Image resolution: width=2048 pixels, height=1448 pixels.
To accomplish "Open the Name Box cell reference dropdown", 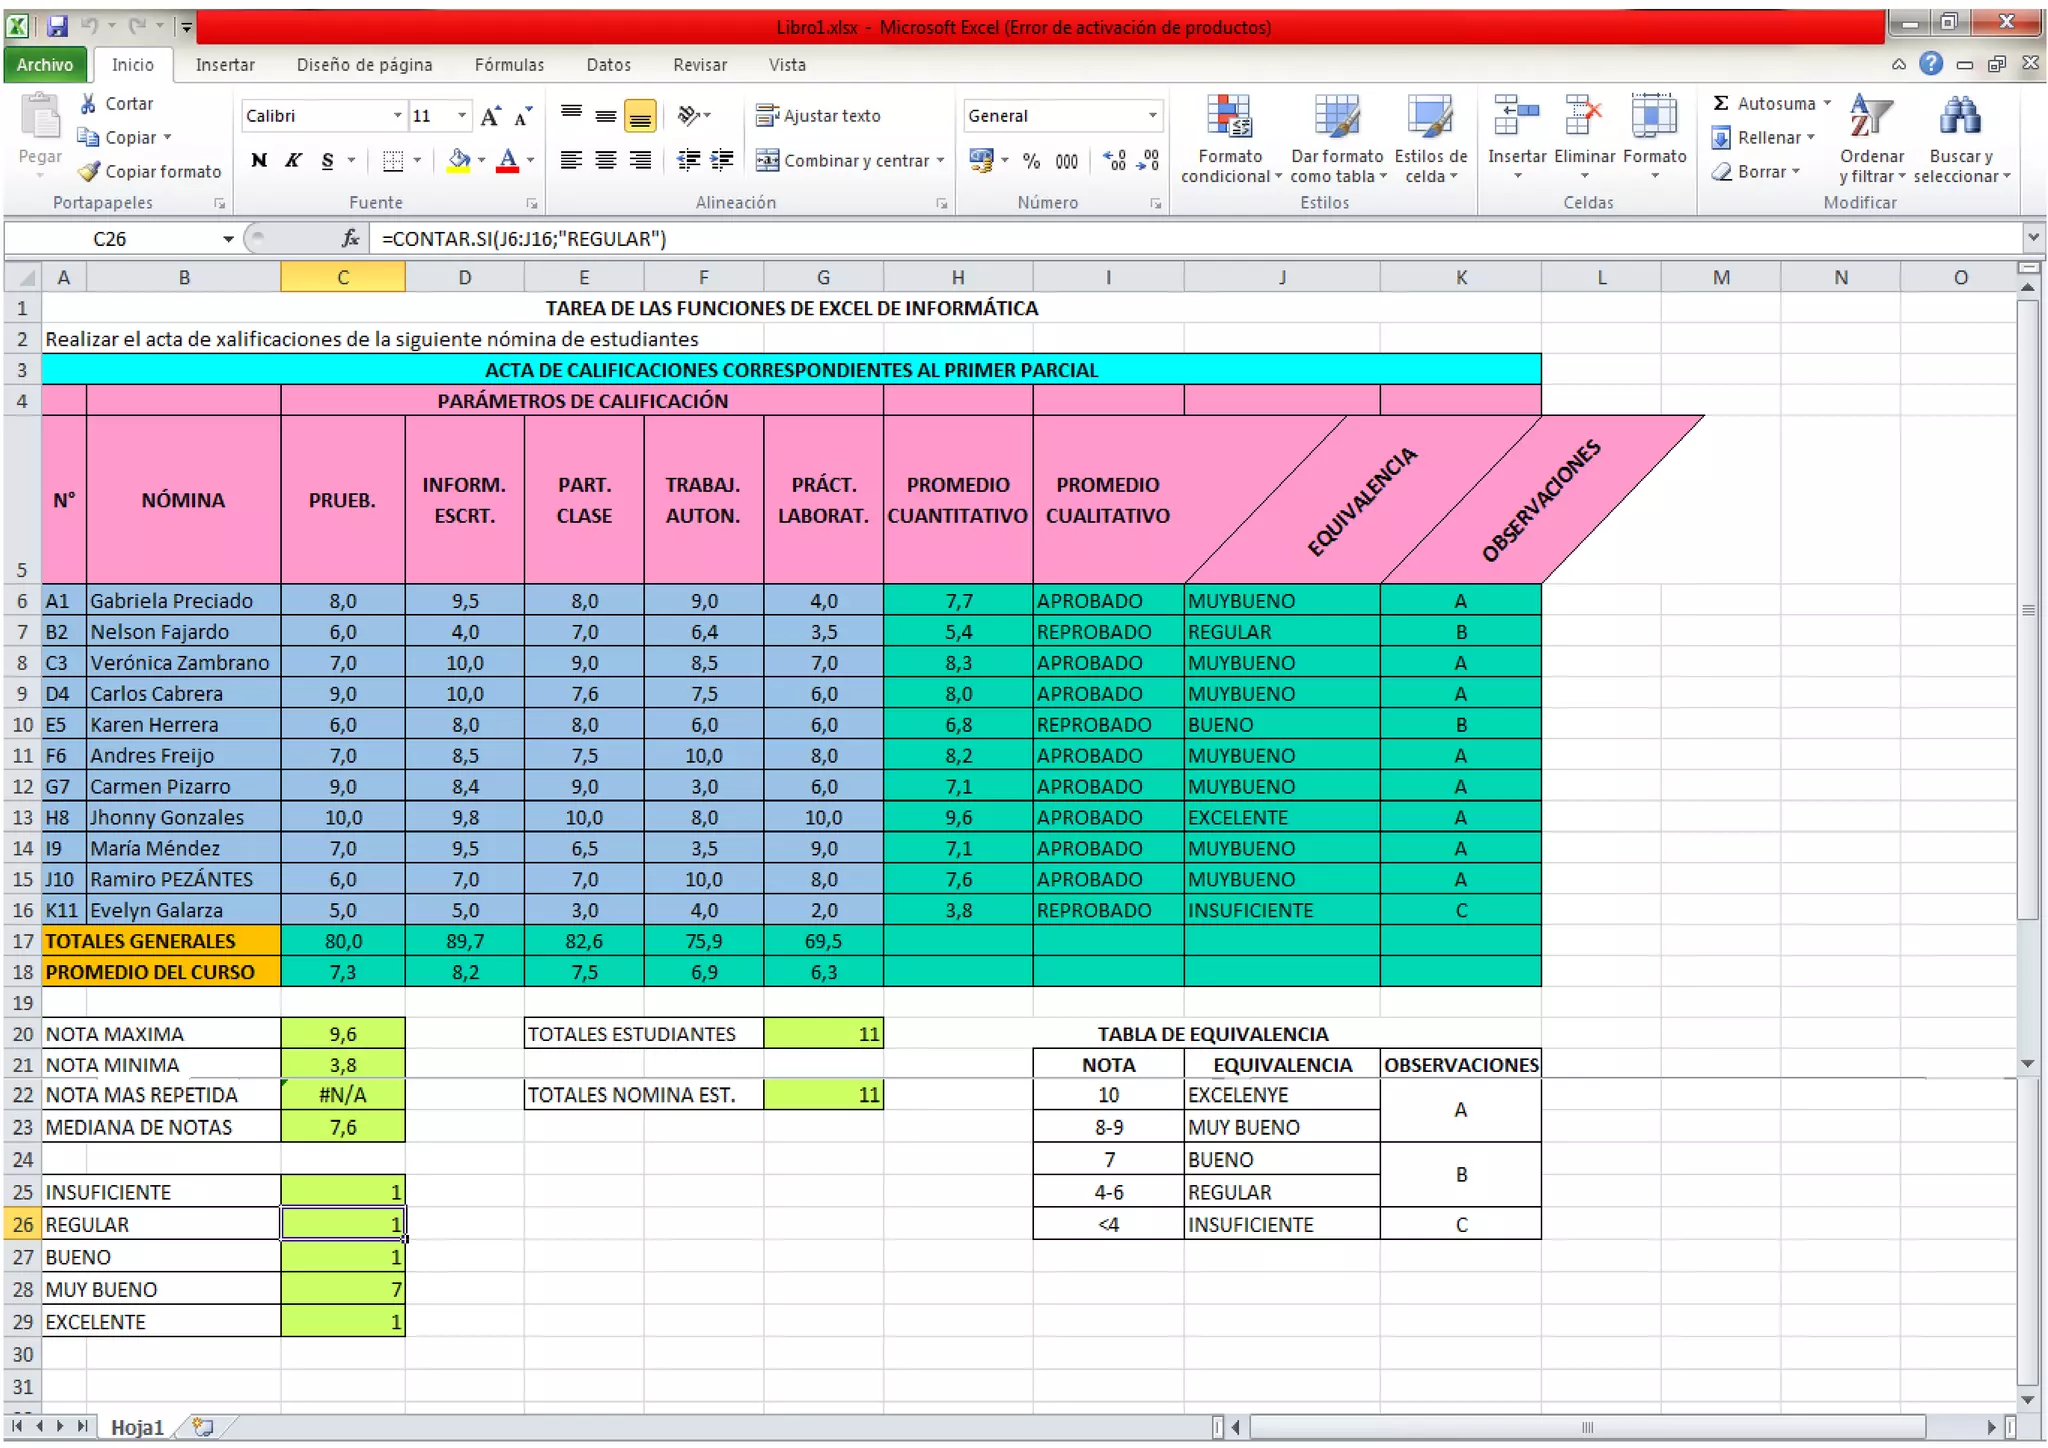I will click(228, 239).
